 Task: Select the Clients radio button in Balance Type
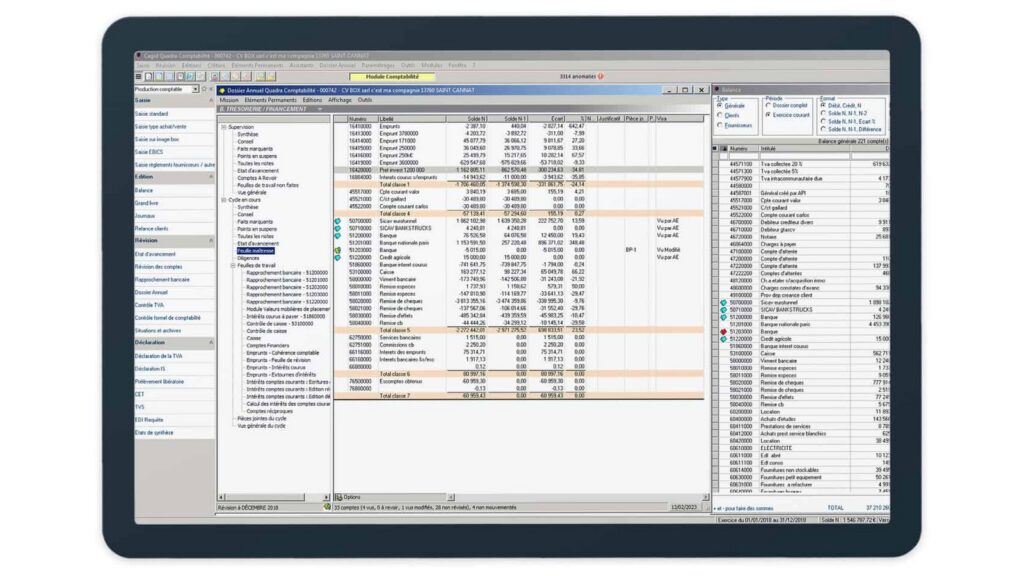720,116
